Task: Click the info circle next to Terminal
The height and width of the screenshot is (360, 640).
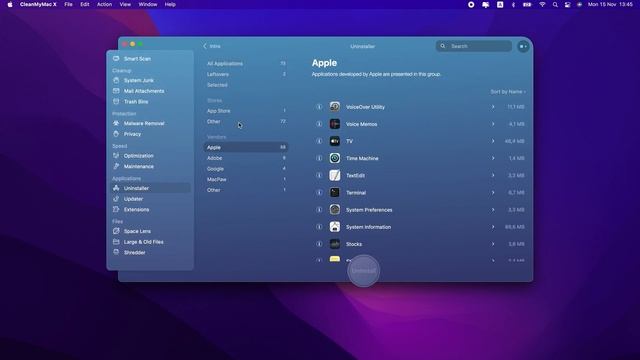Action: pos(319,193)
